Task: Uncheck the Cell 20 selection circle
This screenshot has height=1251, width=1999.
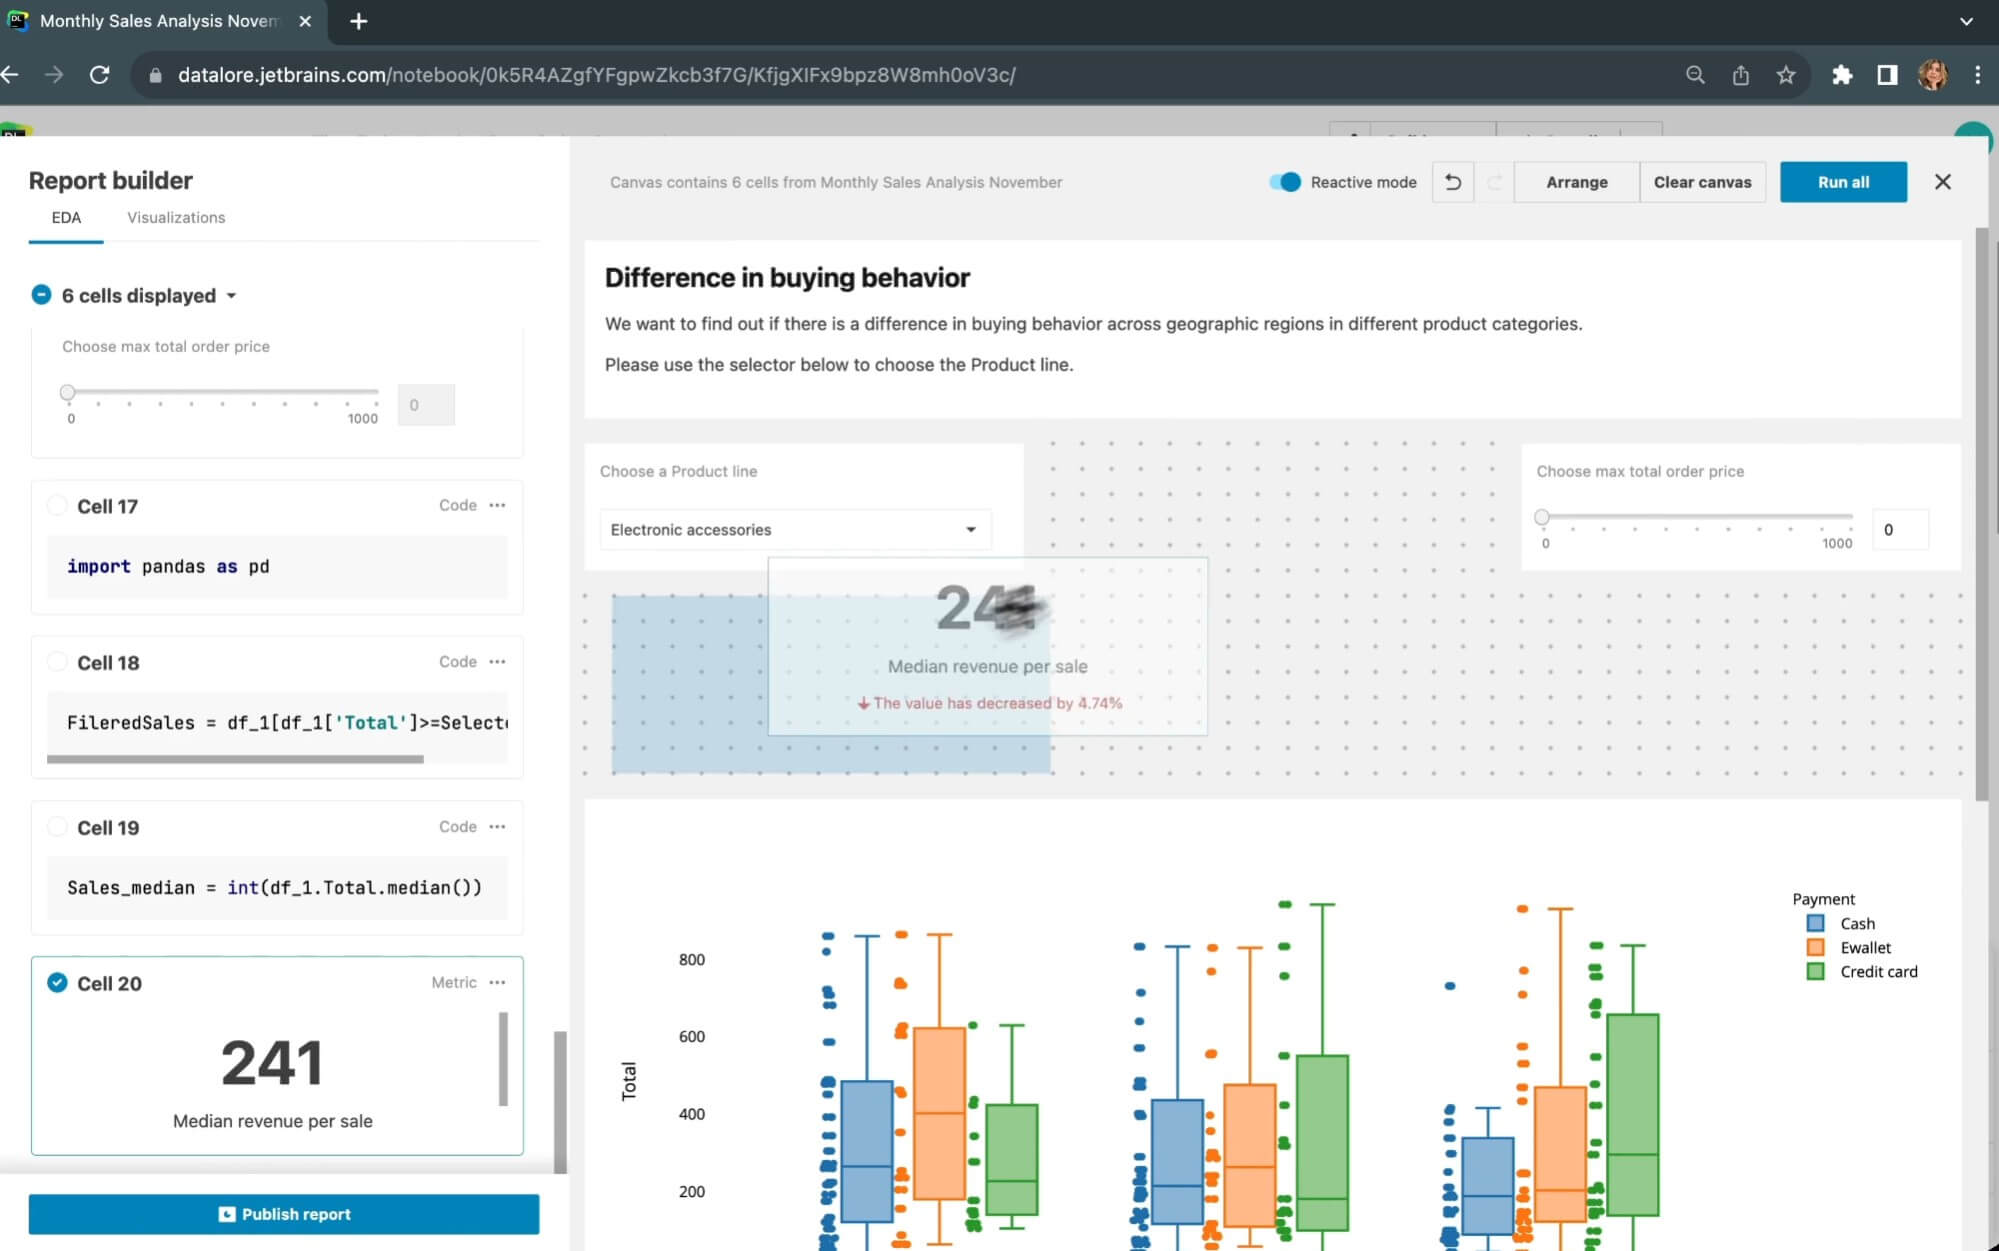Action: click(x=57, y=982)
